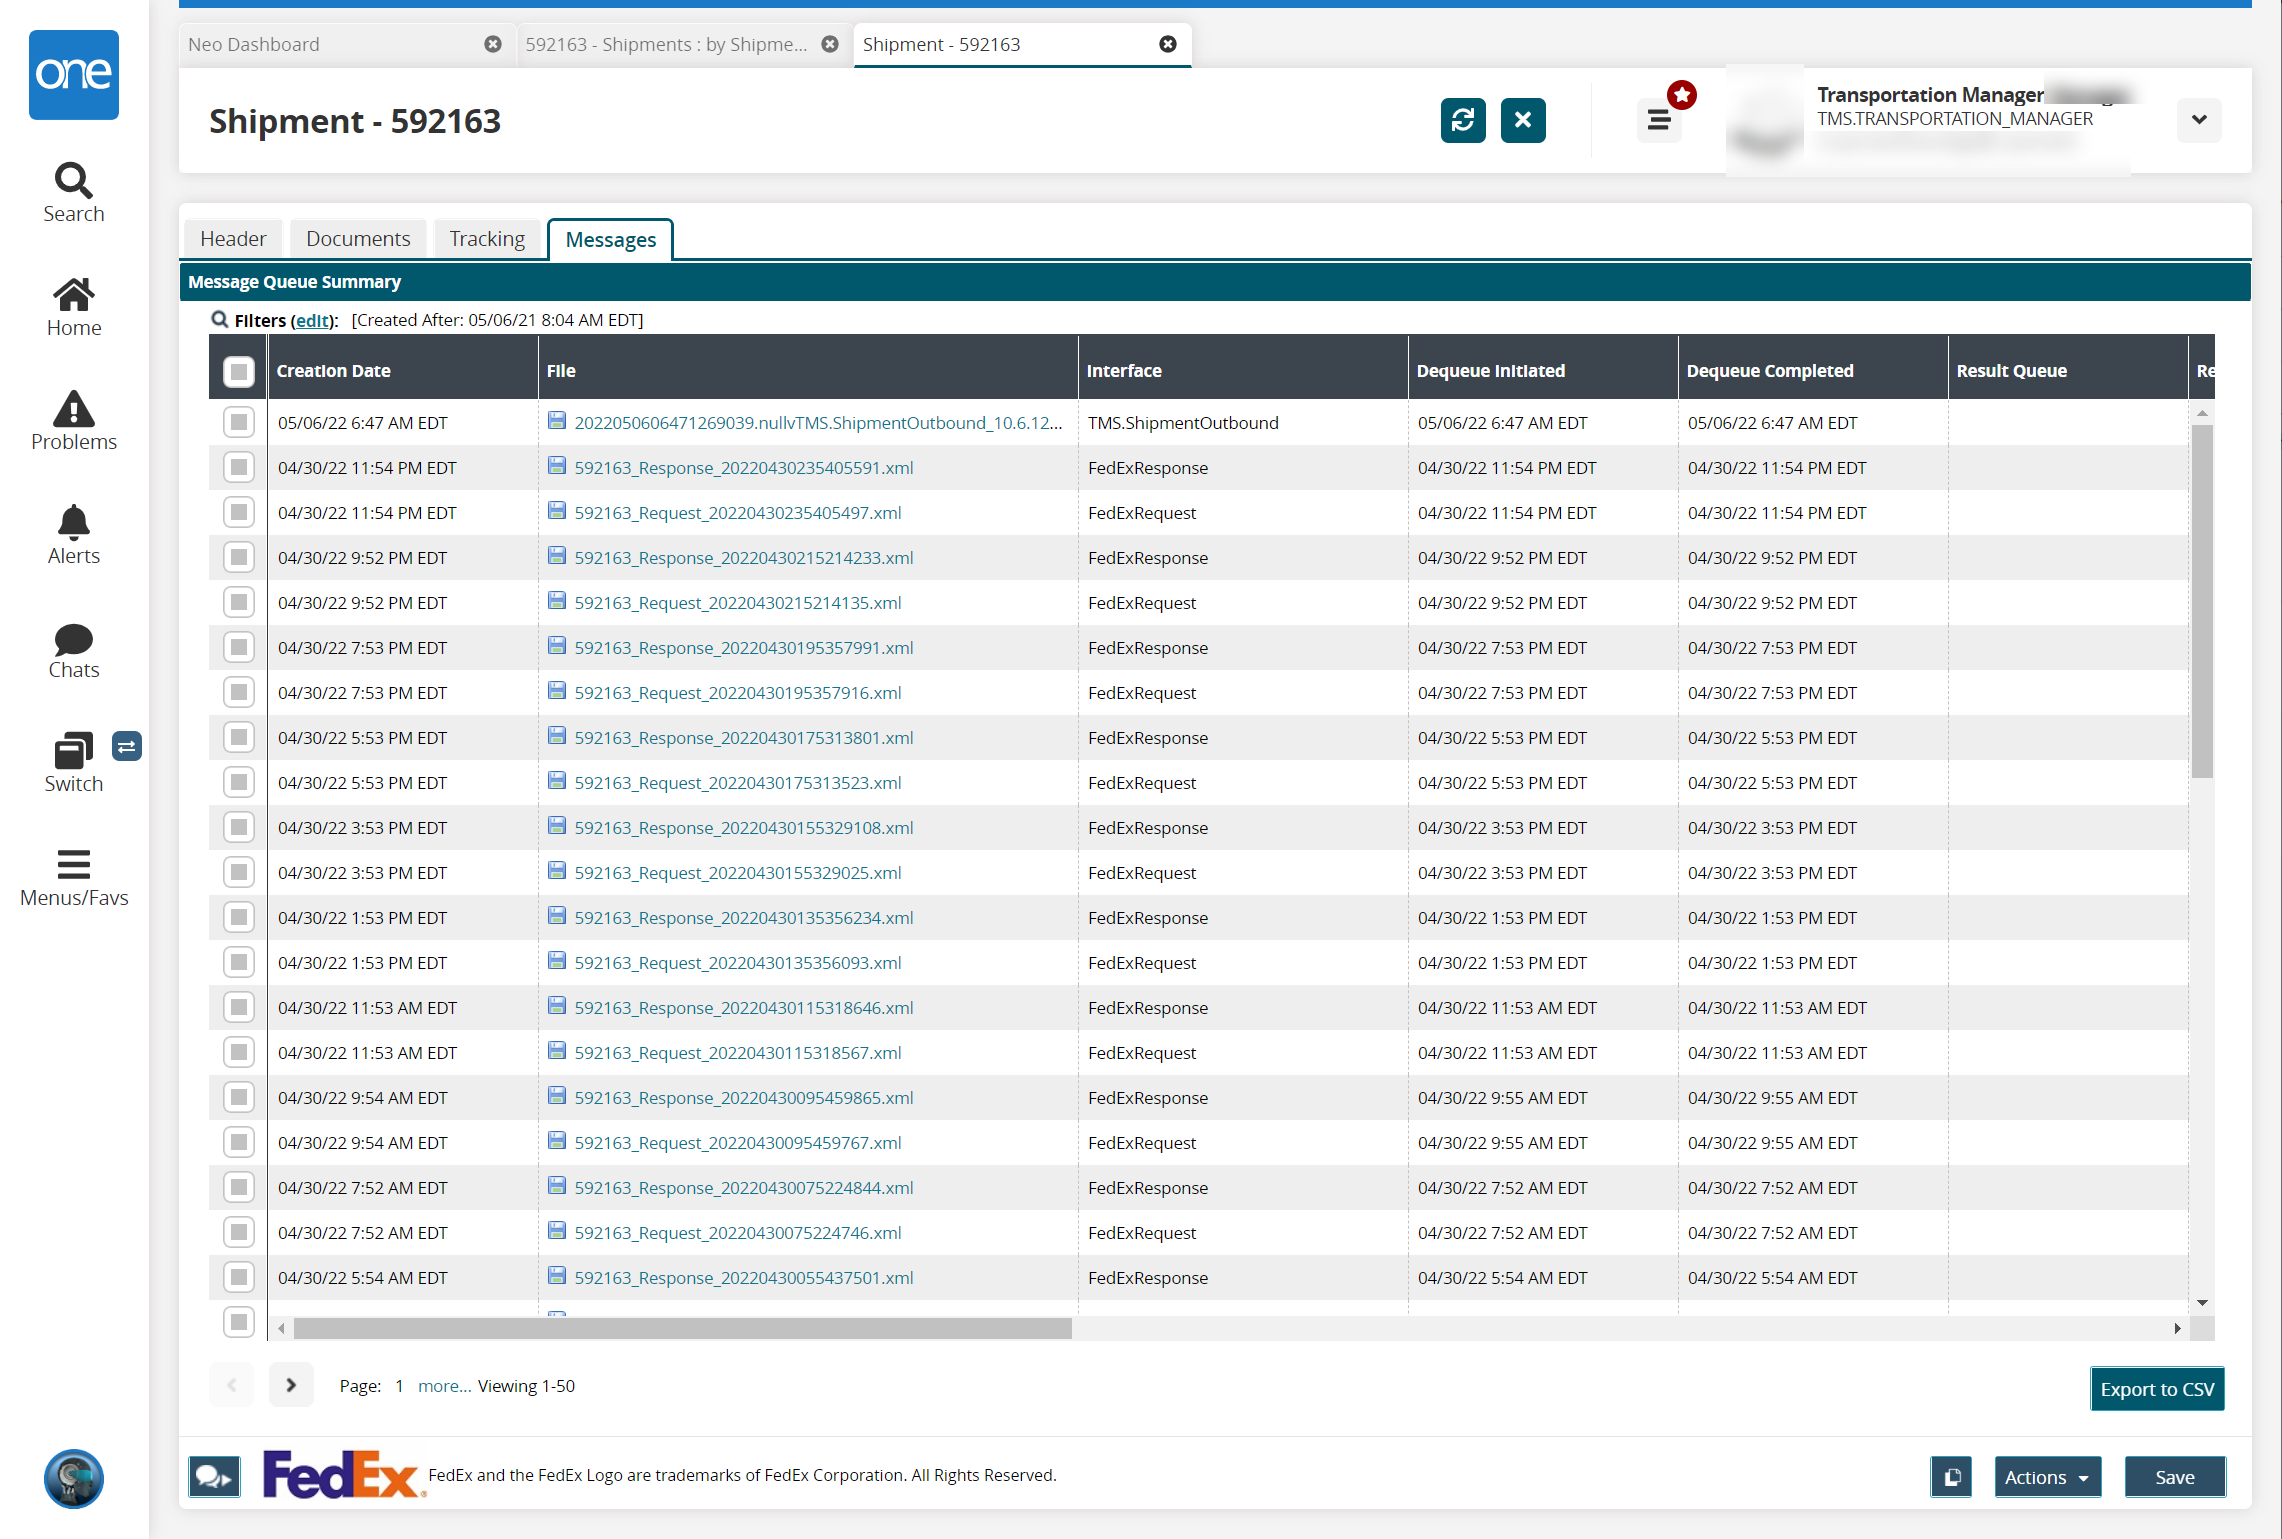Switch to the Documents tab
Image resolution: width=2282 pixels, height=1539 pixels.
[x=358, y=239]
